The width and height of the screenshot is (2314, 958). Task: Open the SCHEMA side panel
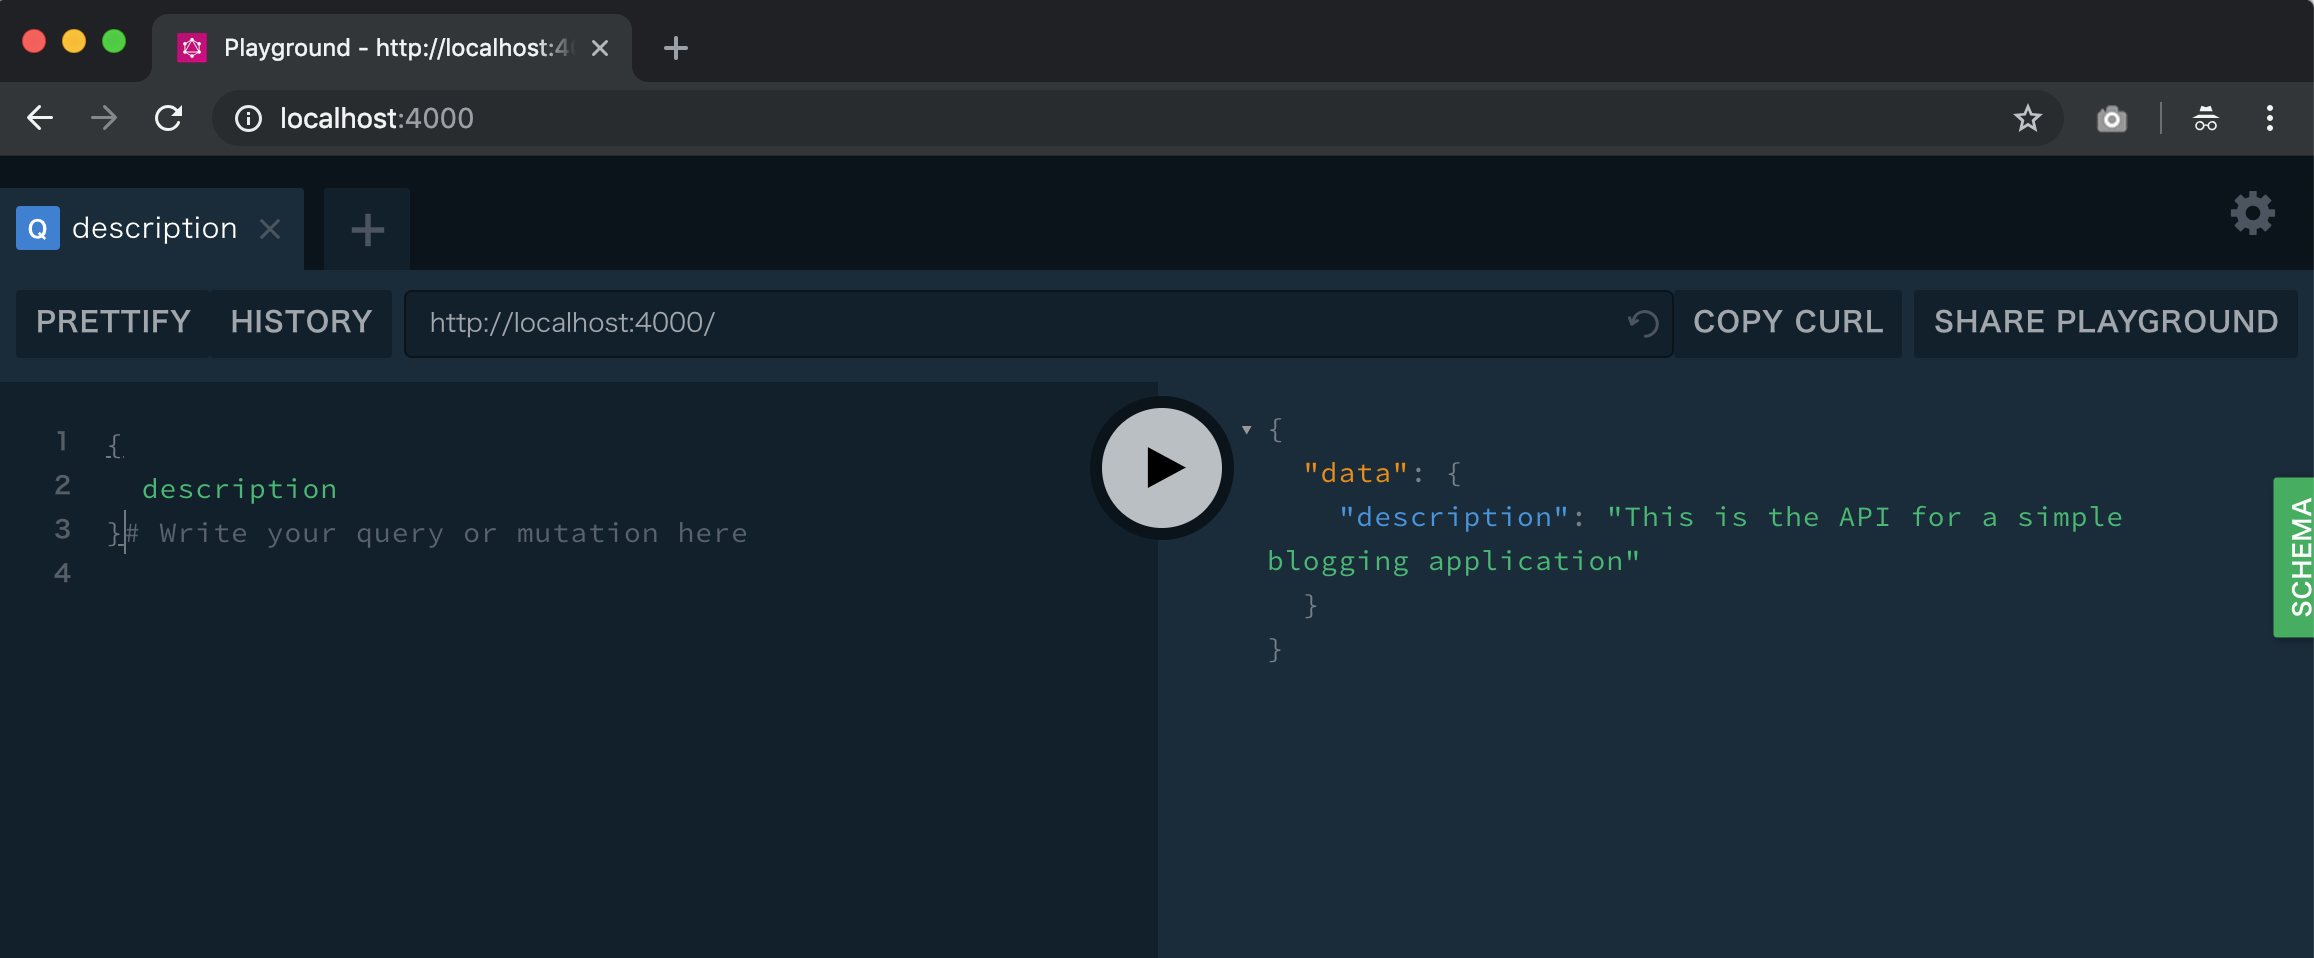[2297, 558]
